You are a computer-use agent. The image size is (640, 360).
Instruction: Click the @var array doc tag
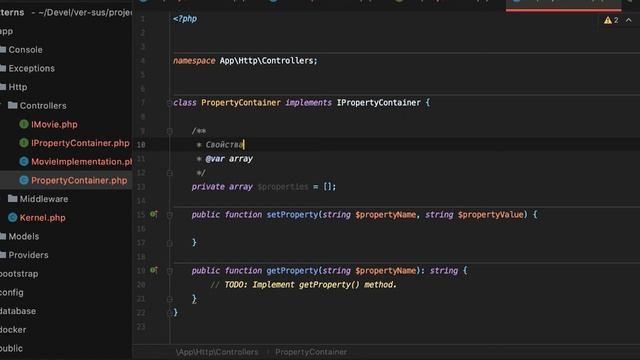click(229, 159)
